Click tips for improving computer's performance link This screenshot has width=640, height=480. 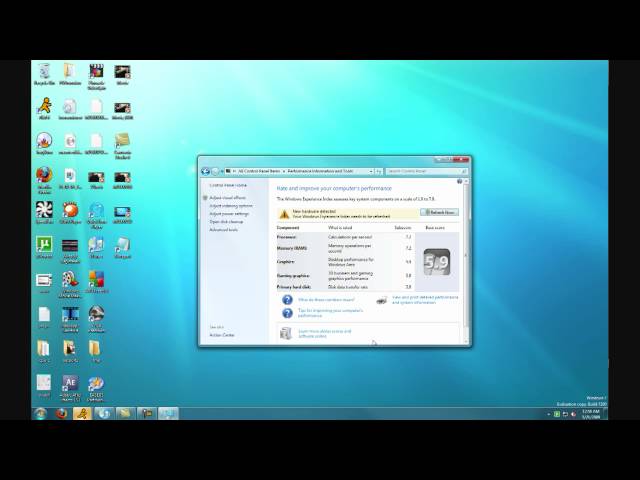(330, 313)
